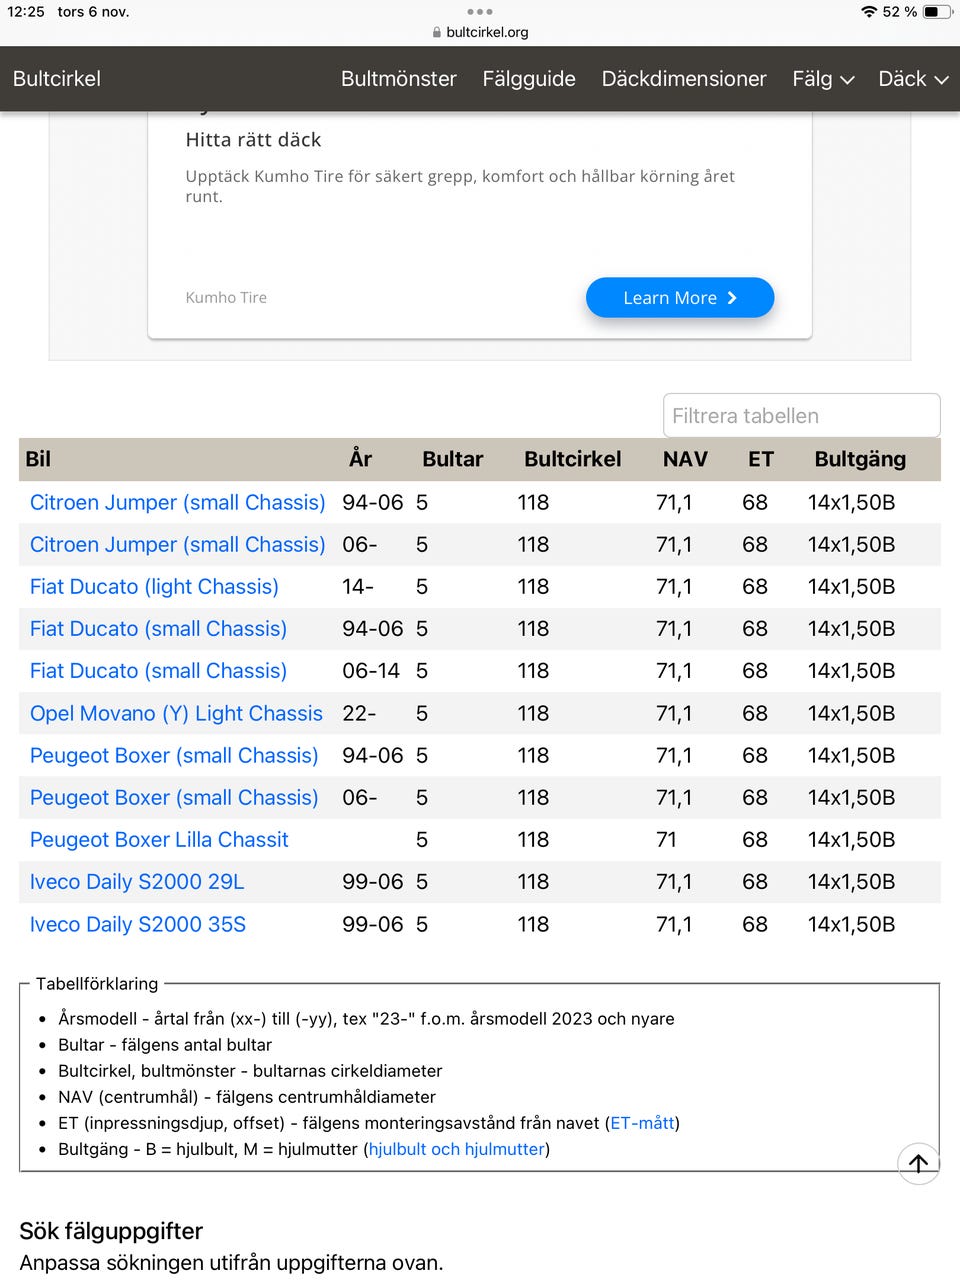
Task: Tap the three-dot multitasking icon at top
Action: 480,12
